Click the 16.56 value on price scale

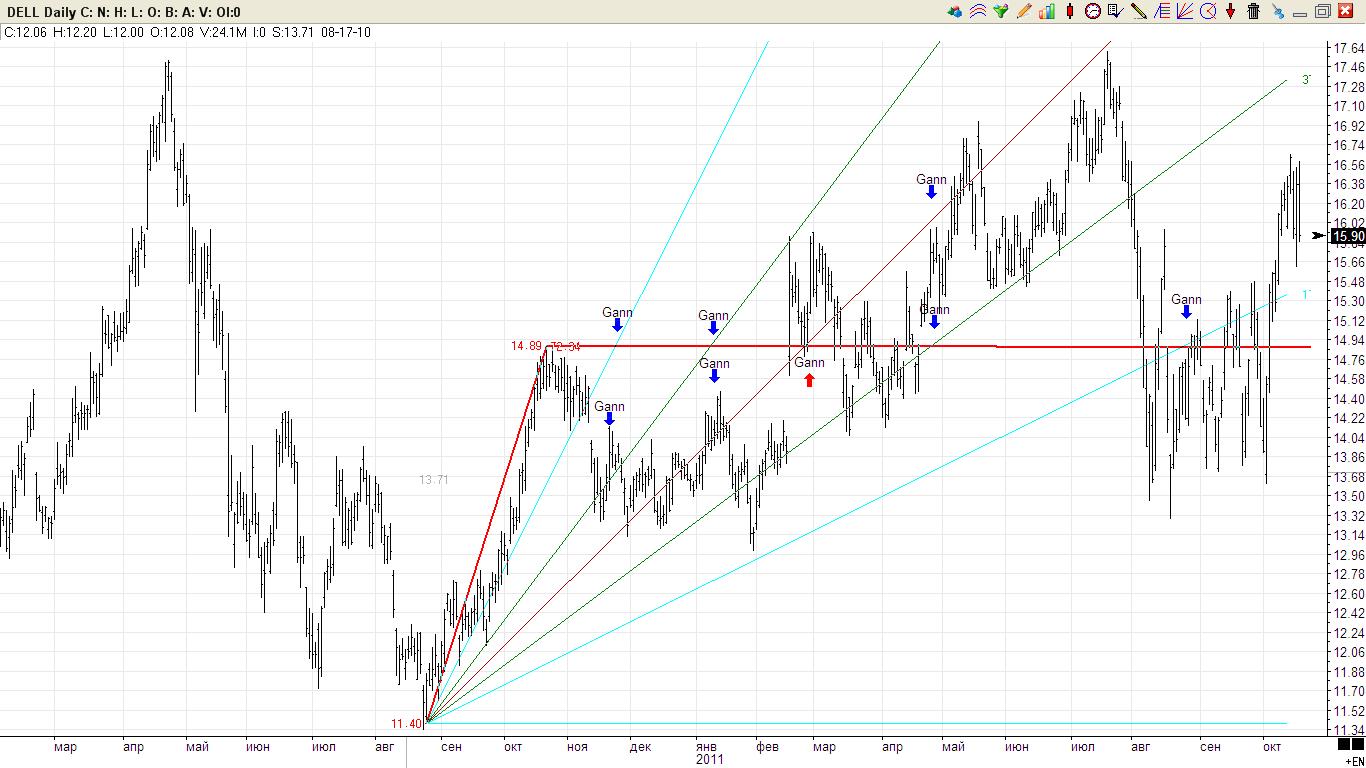pos(1348,165)
